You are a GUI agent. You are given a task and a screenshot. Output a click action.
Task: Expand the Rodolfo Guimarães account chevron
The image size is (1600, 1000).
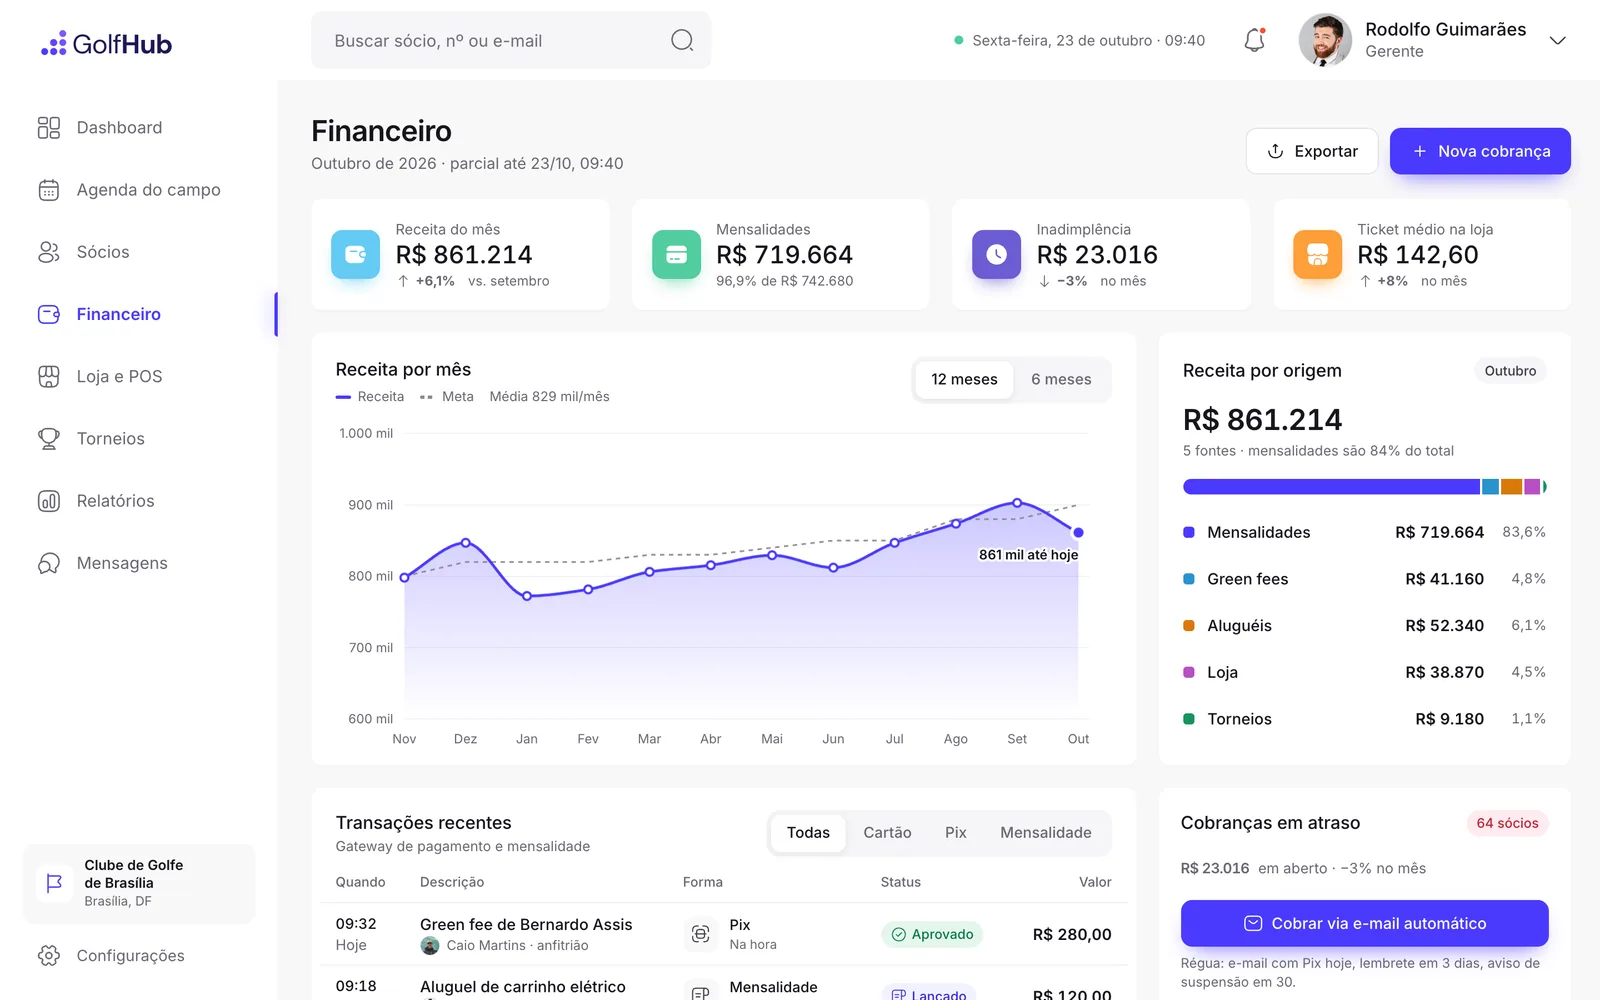click(1557, 40)
